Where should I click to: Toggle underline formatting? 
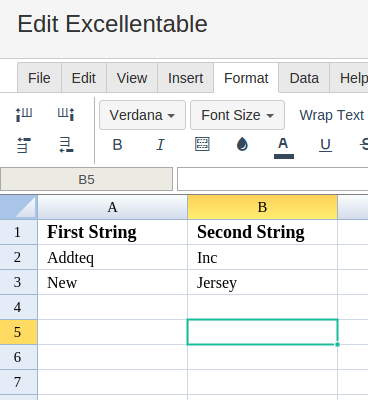pyautogui.click(x=325, y=145)
